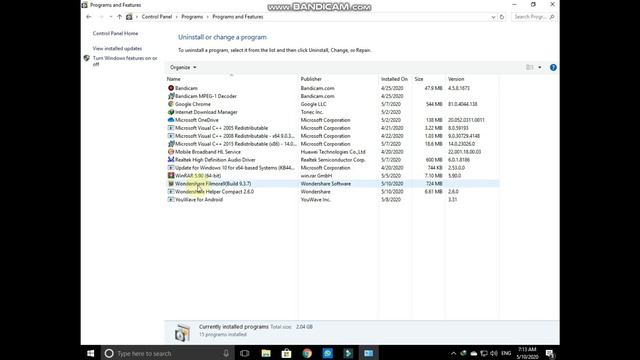Select Update for Windows 10 row
The image size is (640, 360).
tap(333, 168)
